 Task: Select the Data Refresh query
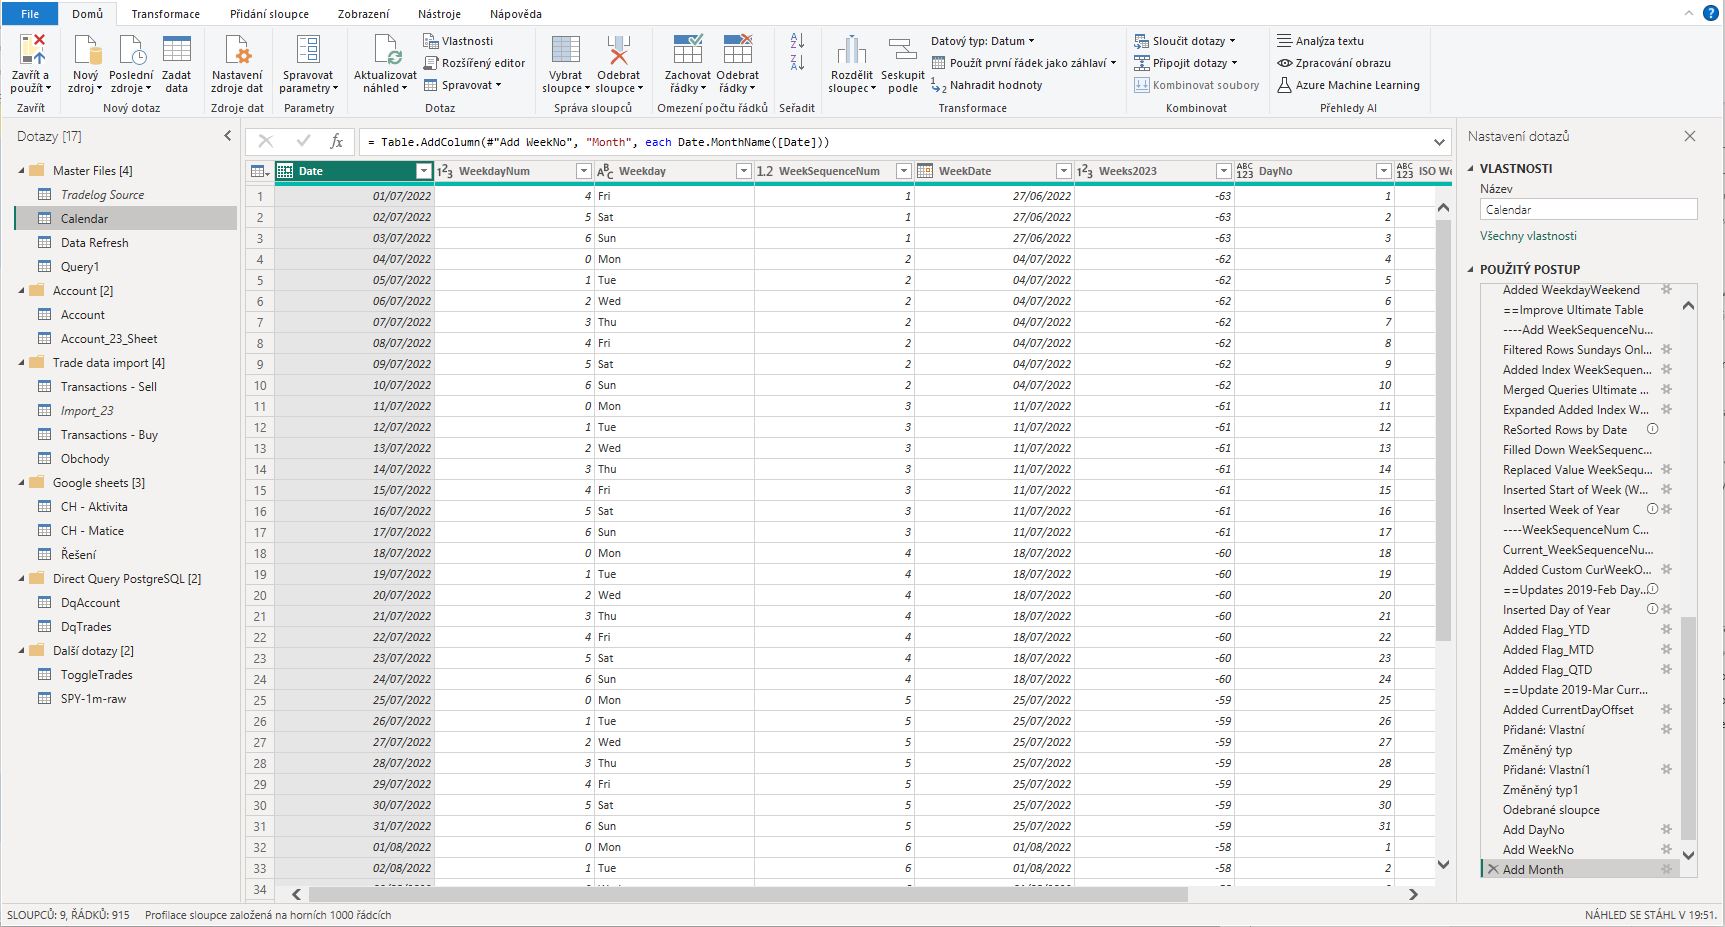(x=94, y=243)
